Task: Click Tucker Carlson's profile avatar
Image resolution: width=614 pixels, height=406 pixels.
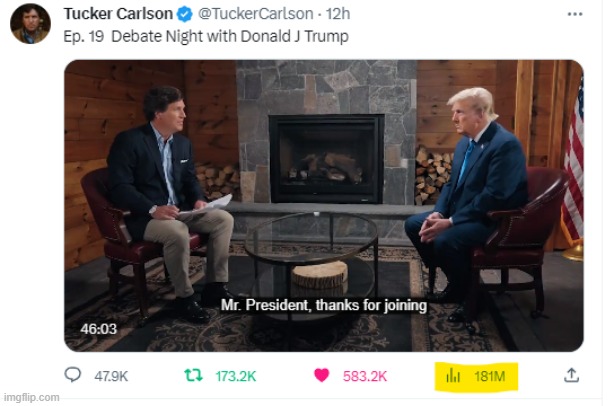Action: point(31,24)
